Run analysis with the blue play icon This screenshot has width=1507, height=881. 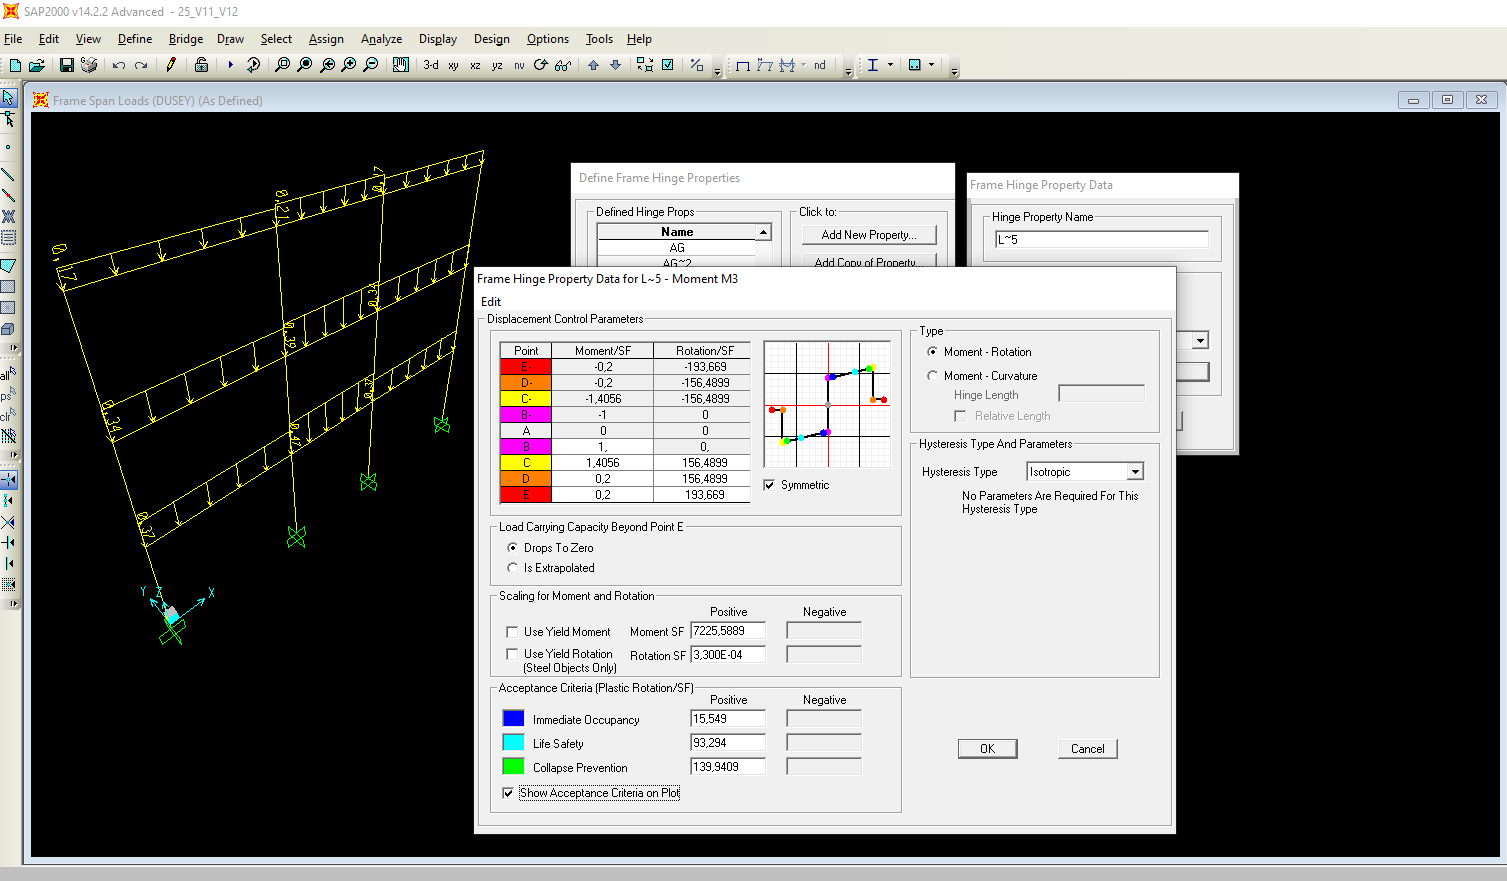click(x=230, y=65)
